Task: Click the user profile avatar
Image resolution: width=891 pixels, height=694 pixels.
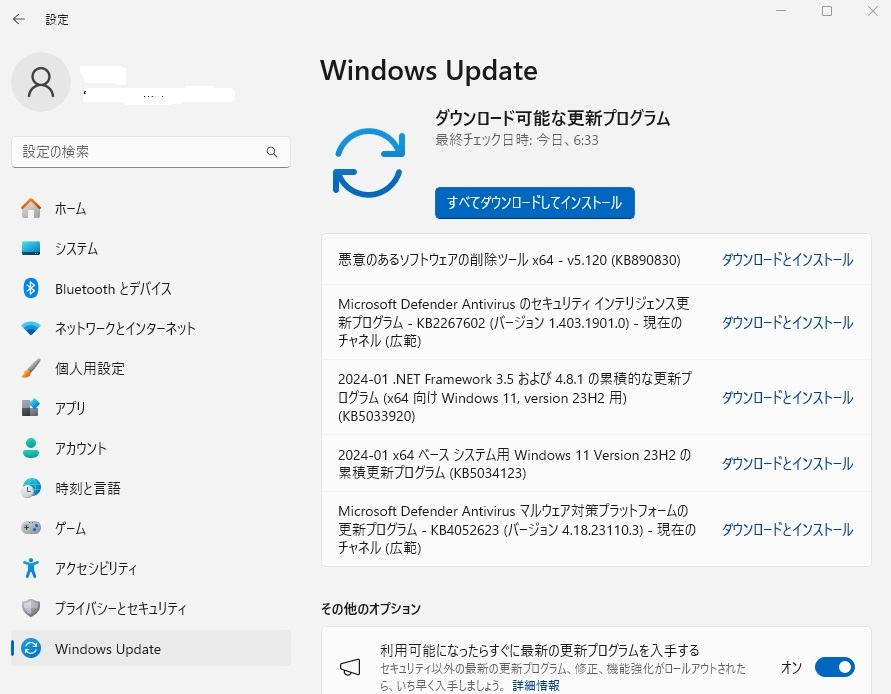Action: click(41, 82)
